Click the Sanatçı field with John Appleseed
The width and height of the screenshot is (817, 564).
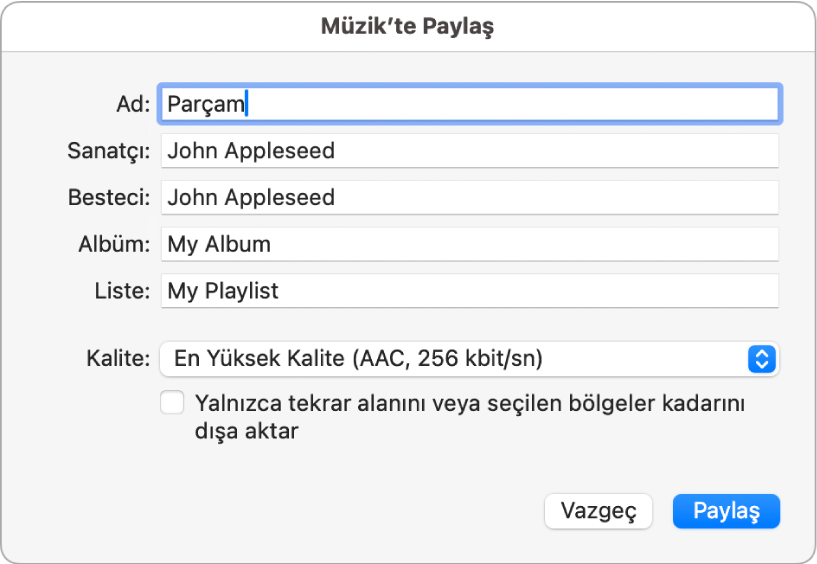pos(469,151)
